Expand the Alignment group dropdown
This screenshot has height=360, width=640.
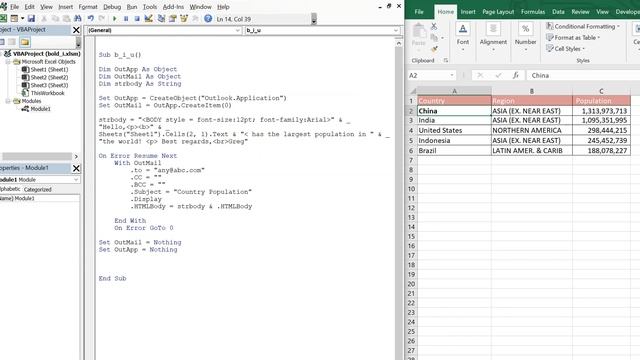pos(493,50)
